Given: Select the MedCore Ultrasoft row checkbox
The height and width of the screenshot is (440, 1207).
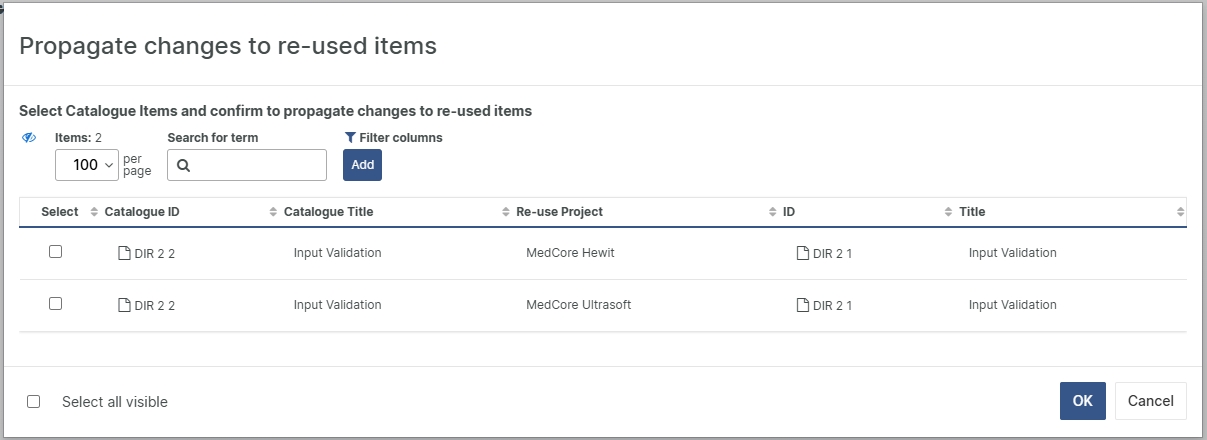Looking at the screenshot, I should (55, 304).
